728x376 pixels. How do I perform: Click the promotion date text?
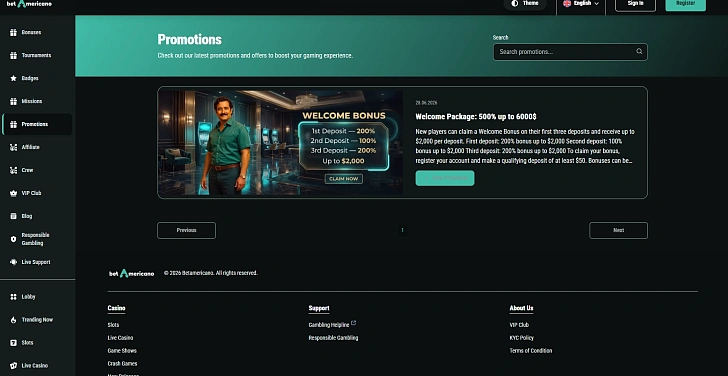[x=426, y=103]
